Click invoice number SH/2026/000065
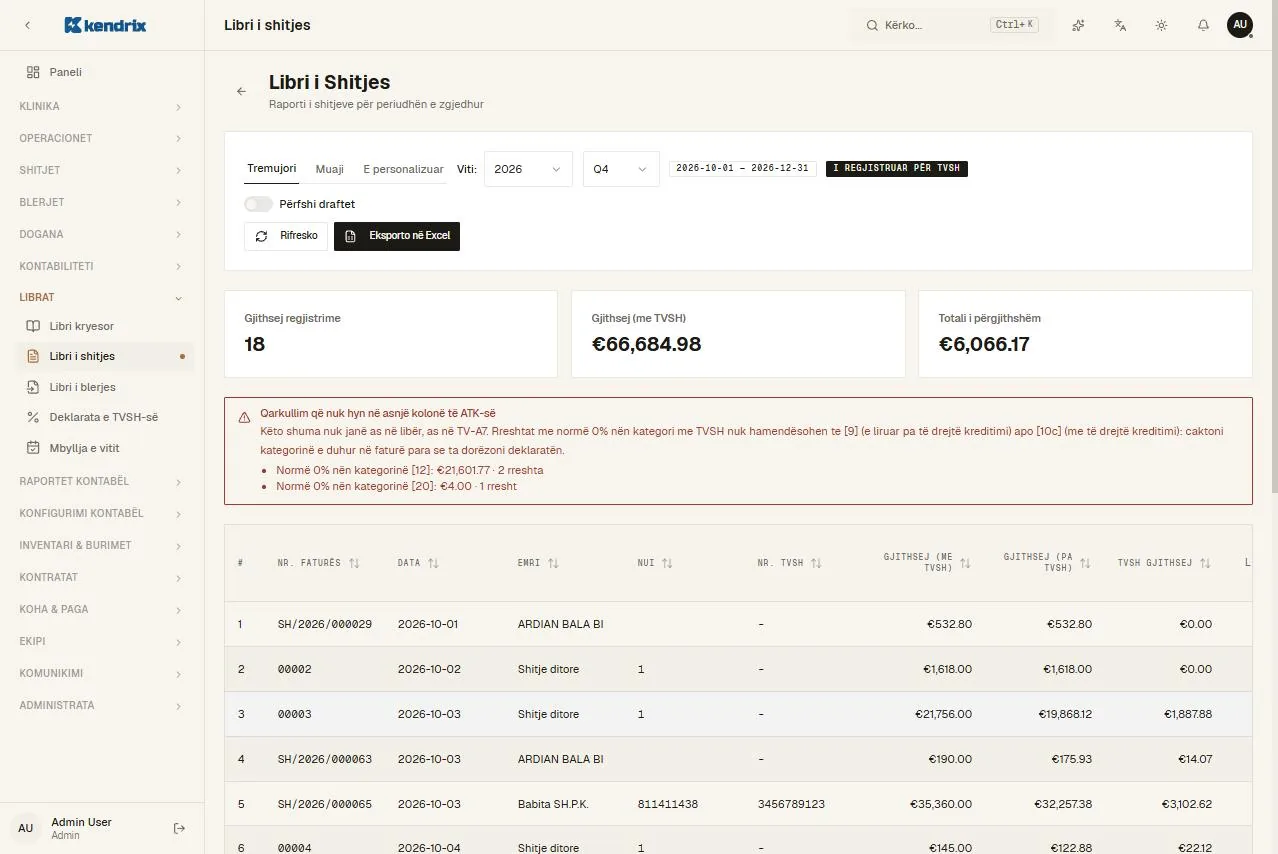Viewport: 1278px width, 854px height. pyautogui.click(x=325, y=804)
